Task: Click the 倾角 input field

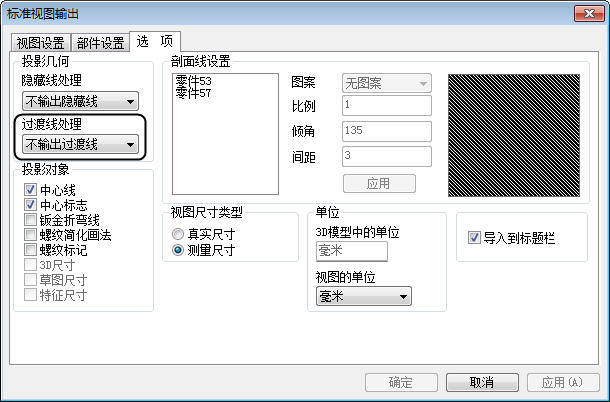Action: (x=387, y=131)
